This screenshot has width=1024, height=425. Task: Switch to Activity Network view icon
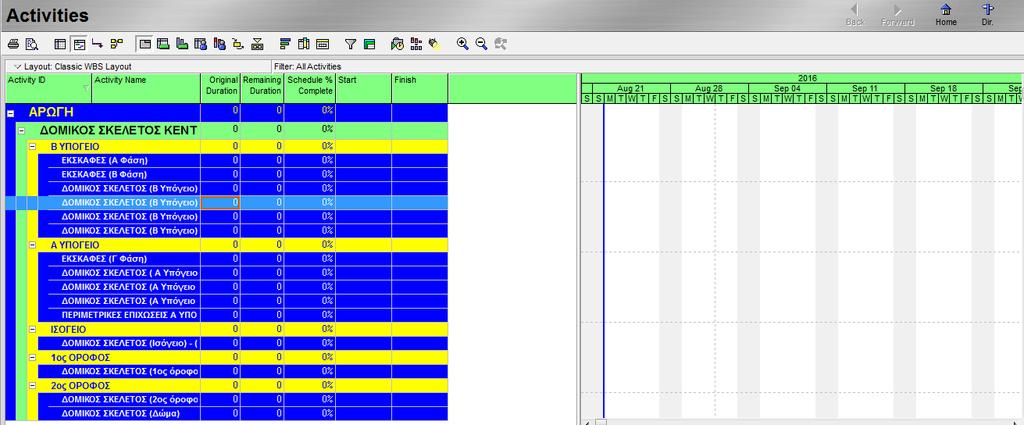116,44
